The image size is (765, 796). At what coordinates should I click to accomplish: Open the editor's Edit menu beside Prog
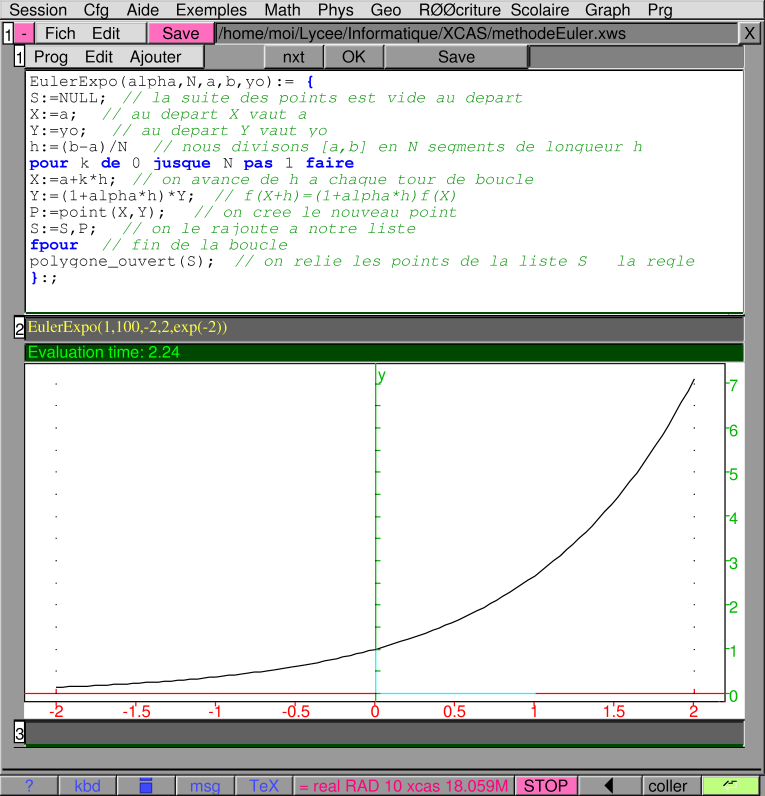[x=98, y=57]
